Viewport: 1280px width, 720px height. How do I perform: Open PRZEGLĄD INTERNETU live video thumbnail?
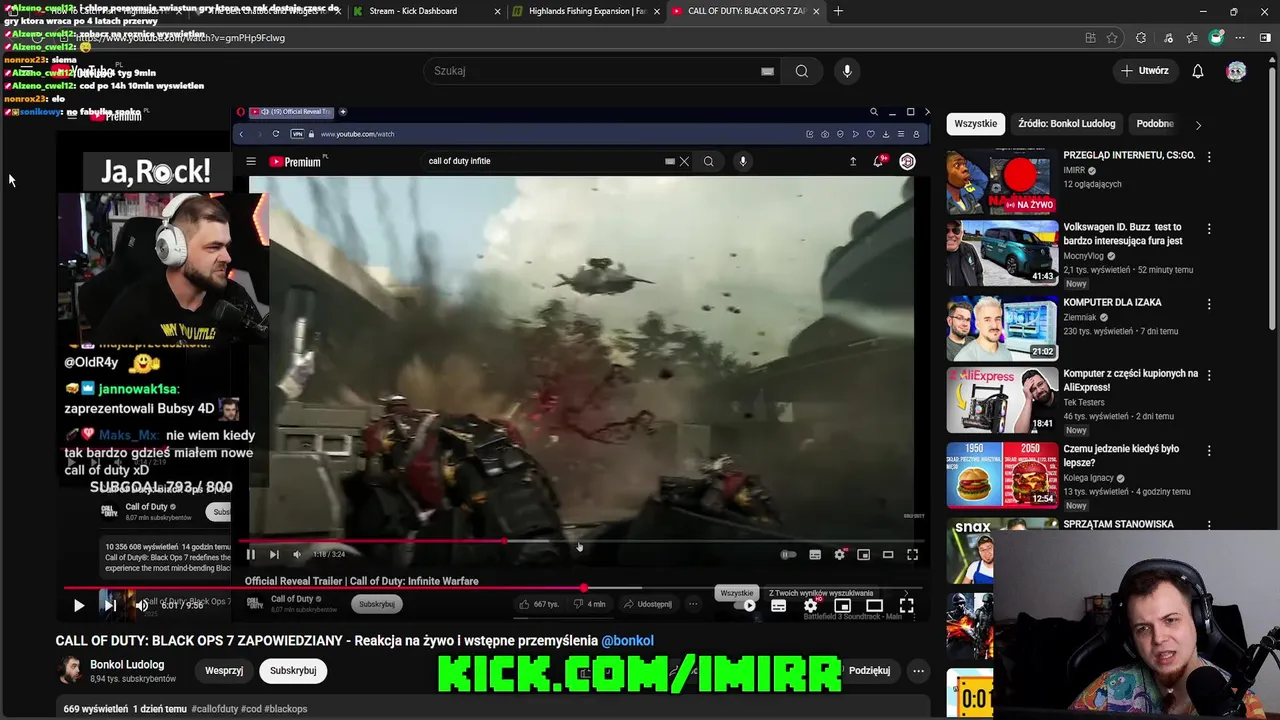(1002, 183)
